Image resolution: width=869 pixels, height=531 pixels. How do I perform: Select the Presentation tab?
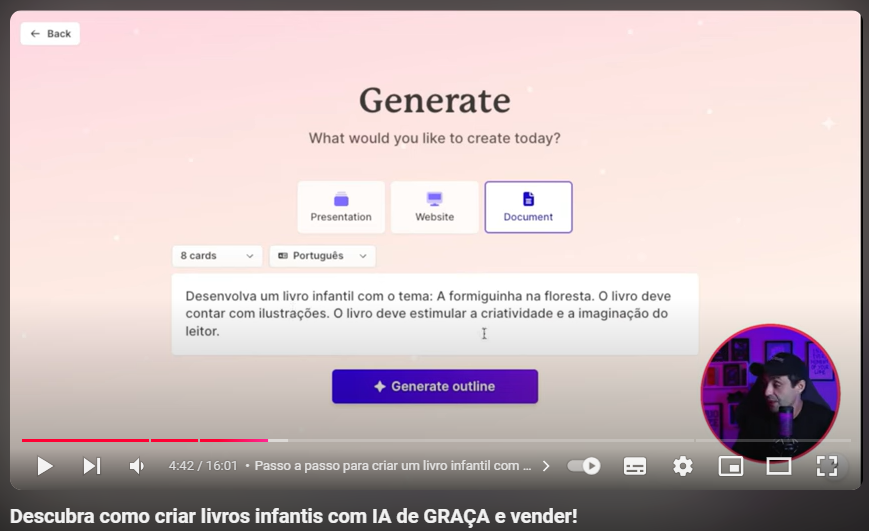coord(341,207)
